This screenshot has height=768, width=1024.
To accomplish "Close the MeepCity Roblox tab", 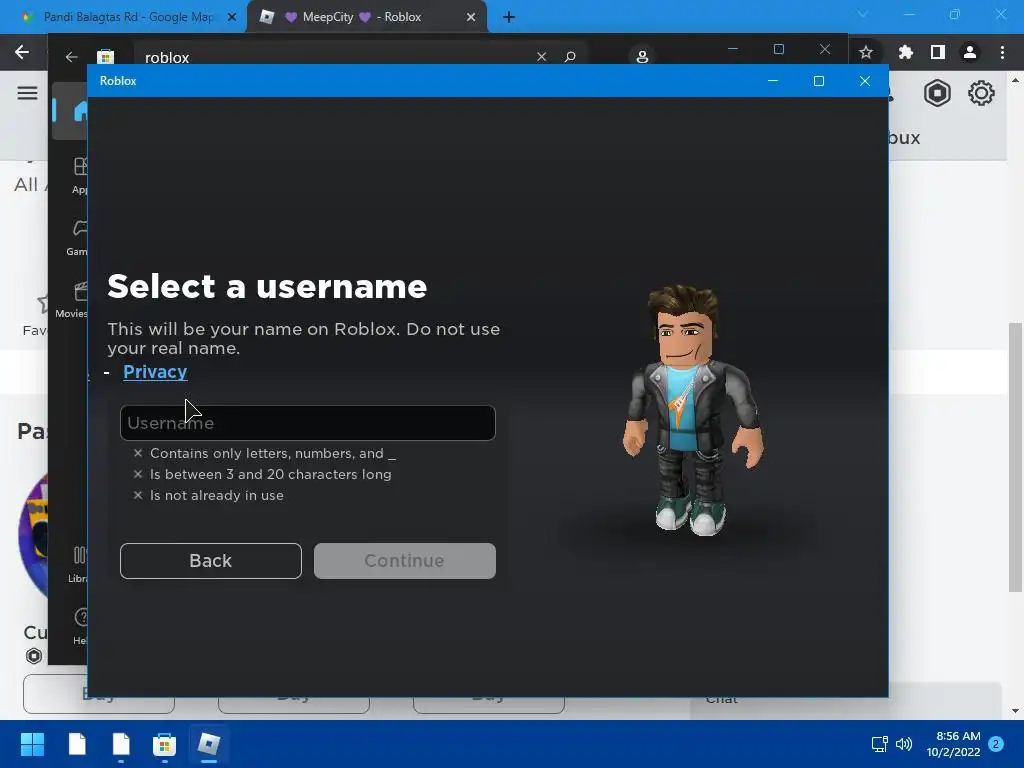I will pos(471,18).
